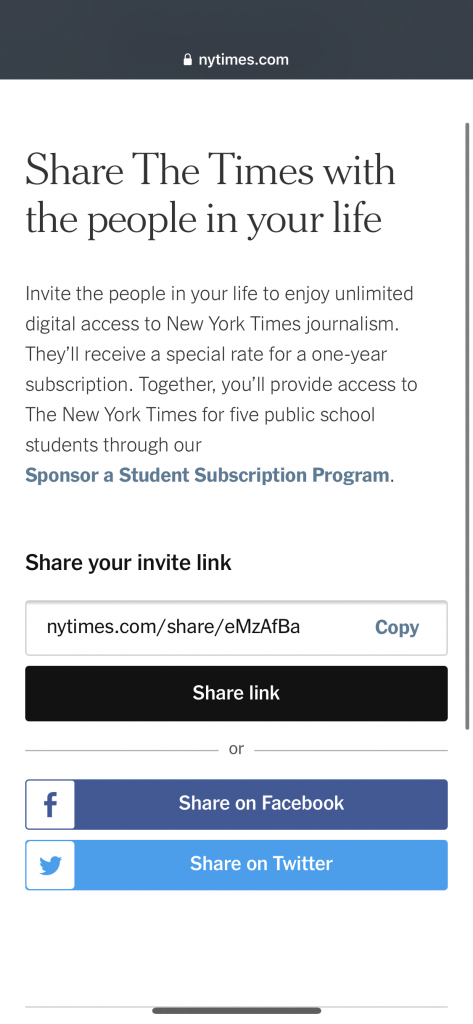This screenshot has height=1024, width=473.
Task: Tap the Share your invite link label
Action: 128,562
